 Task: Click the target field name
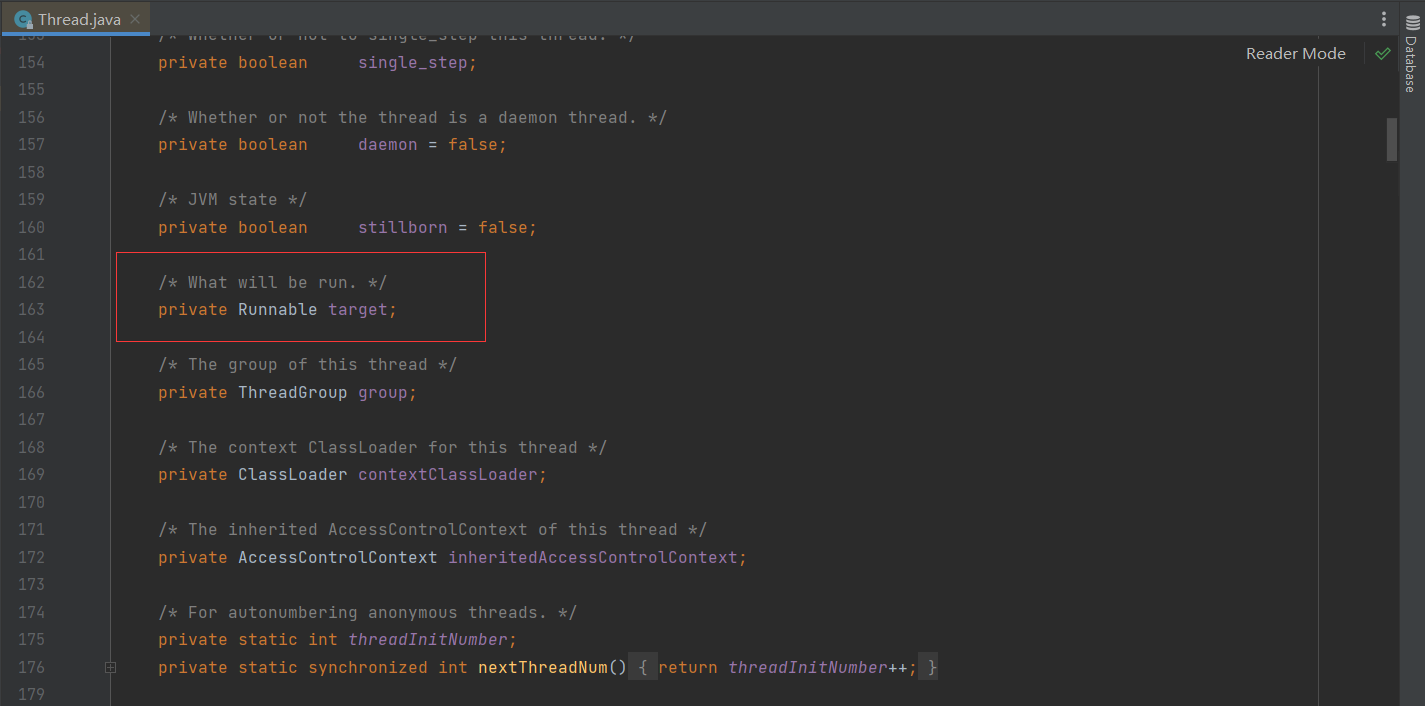358,310
